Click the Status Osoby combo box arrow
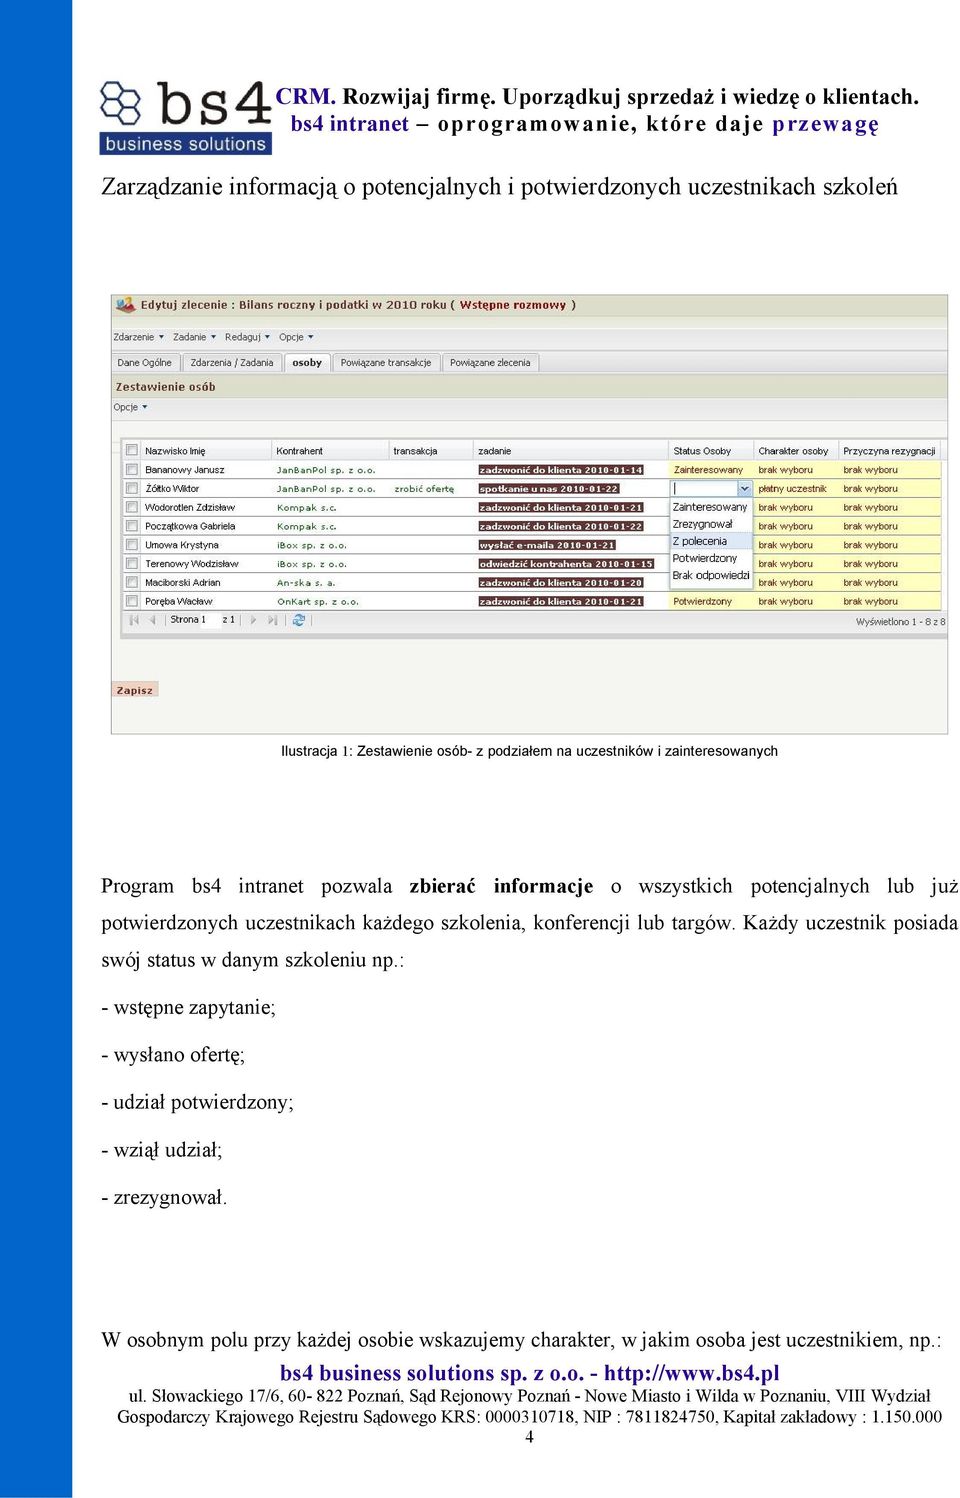 pos(744,488)
